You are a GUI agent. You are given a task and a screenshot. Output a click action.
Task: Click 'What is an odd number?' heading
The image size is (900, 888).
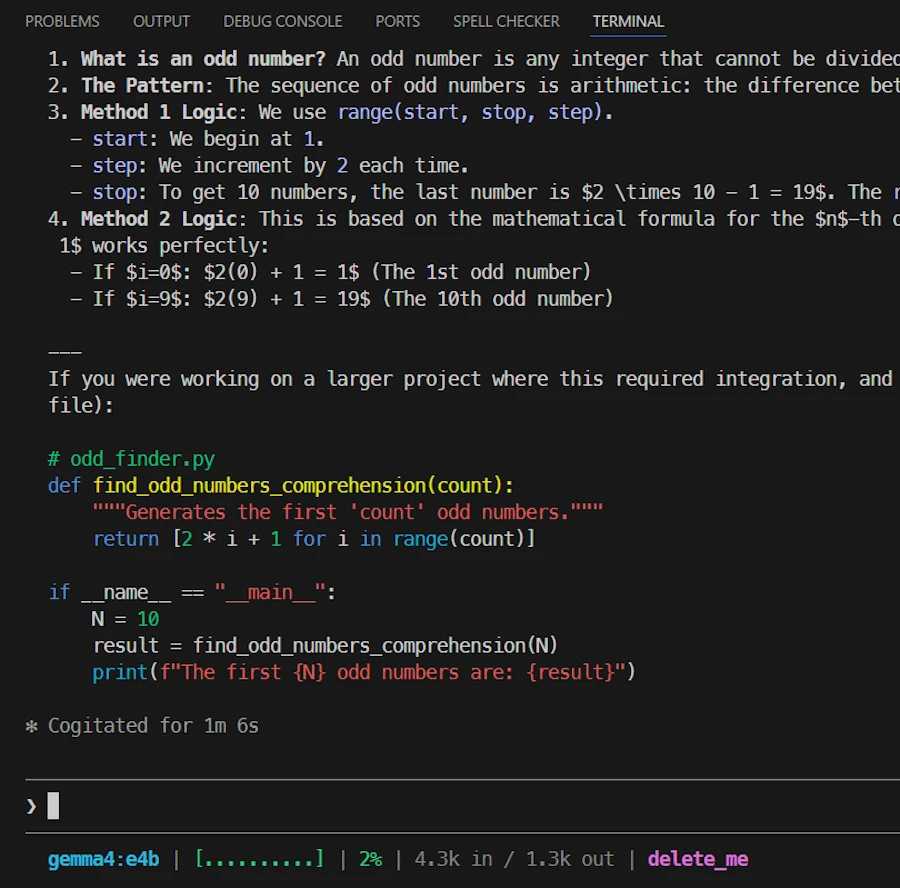(x=203, y=59)
